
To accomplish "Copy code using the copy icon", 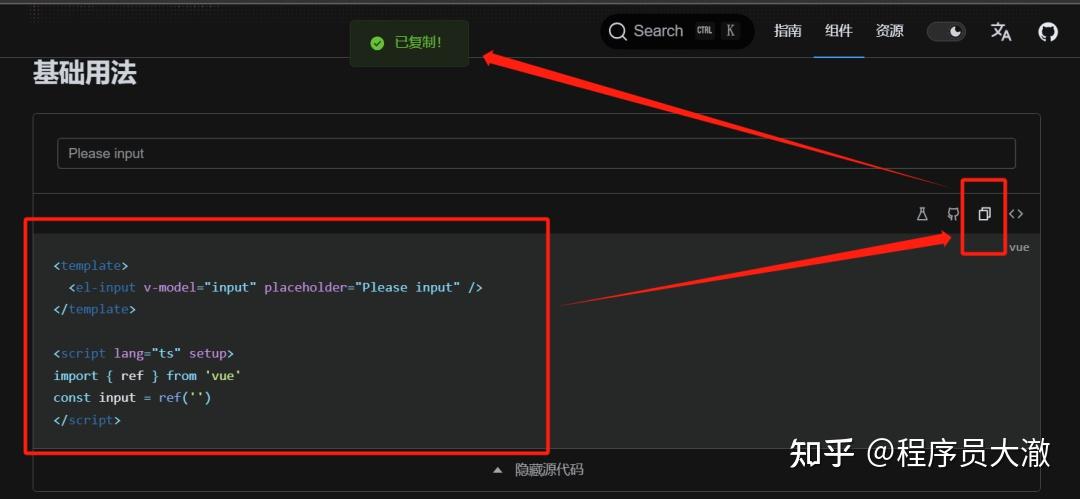I will 984,214.
